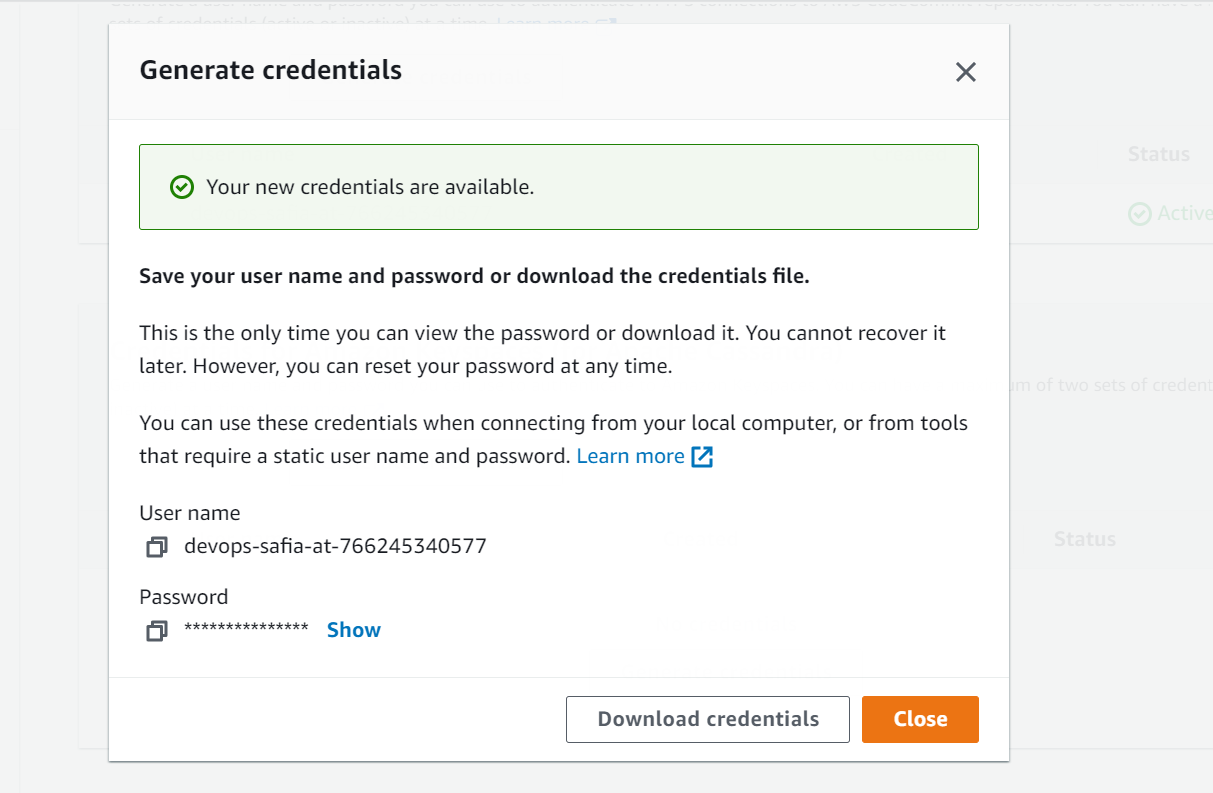The width and height of the screenshot is (1213, 793).
Task: Download the credentials file
Action: (708, 719)
